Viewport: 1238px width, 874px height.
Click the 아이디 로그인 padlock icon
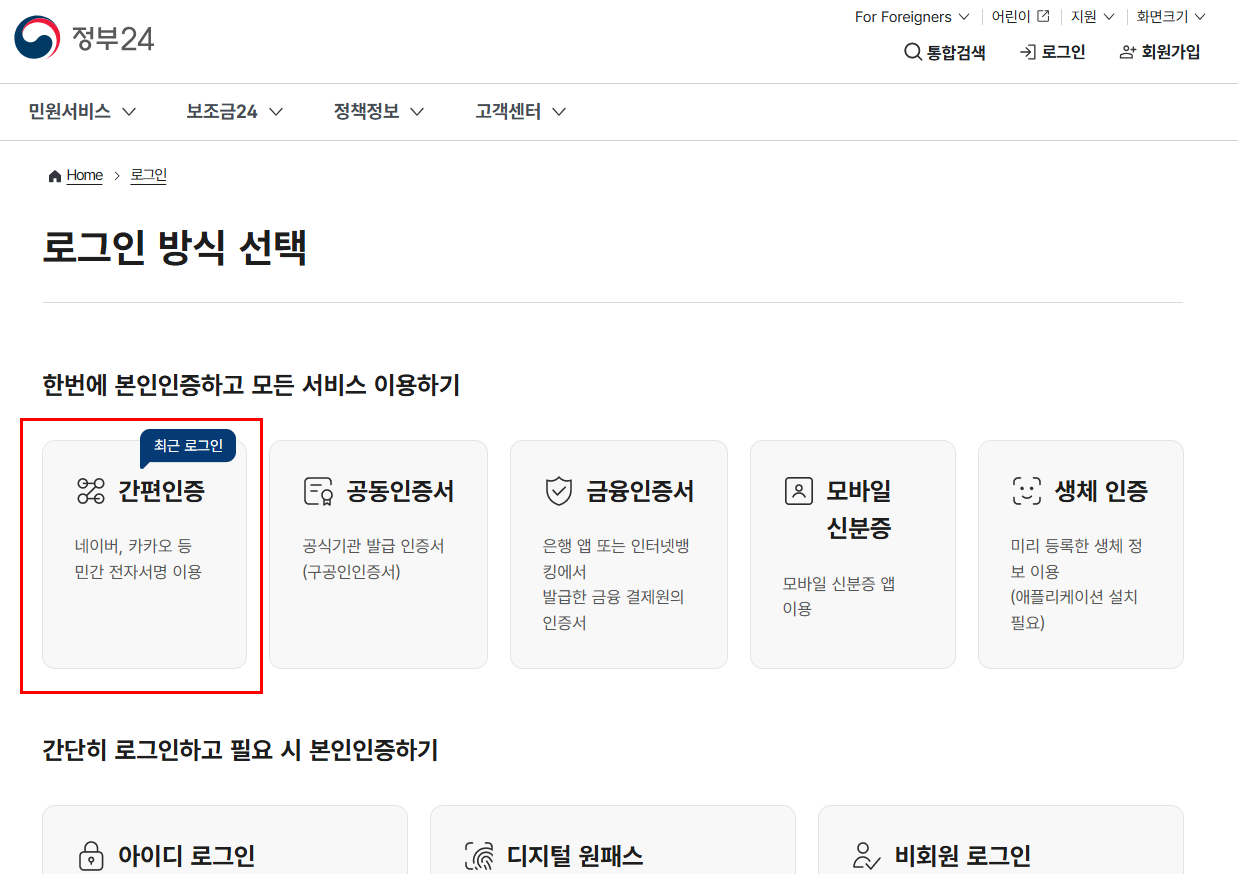click(x=91, y=856)
